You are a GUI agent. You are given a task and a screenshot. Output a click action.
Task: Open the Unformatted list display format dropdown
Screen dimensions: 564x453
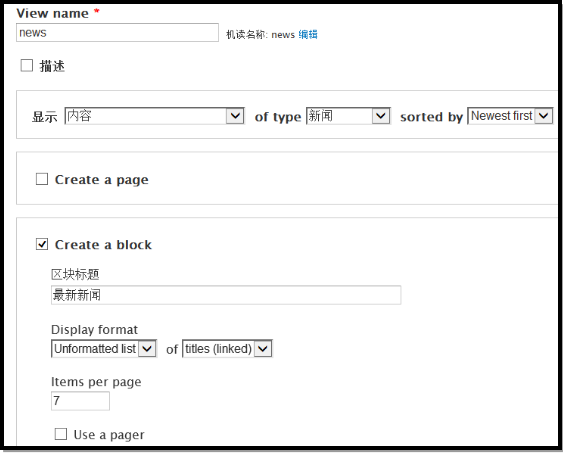pos(104,349)
